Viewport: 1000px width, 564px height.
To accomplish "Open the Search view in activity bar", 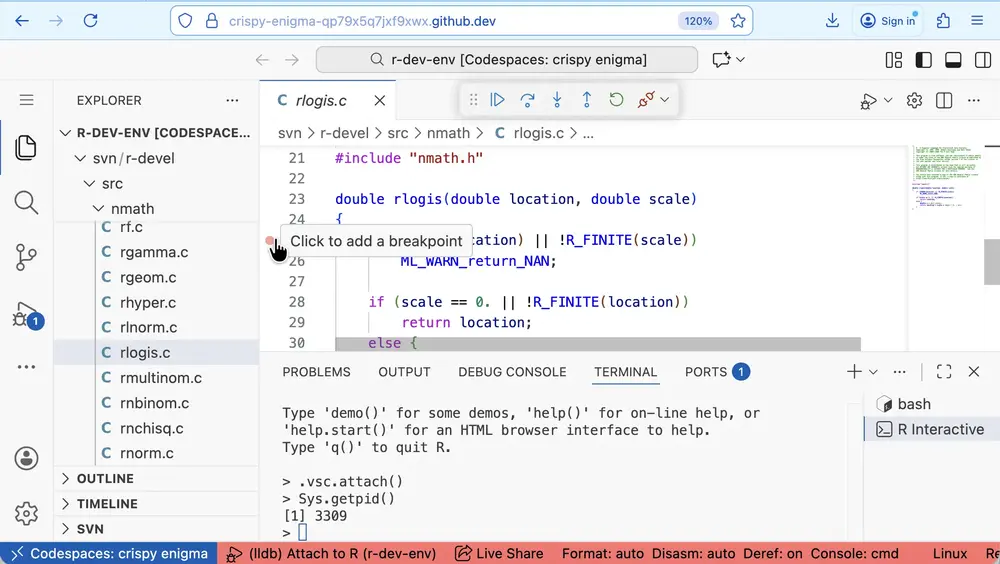I will [x=26, y=203].
